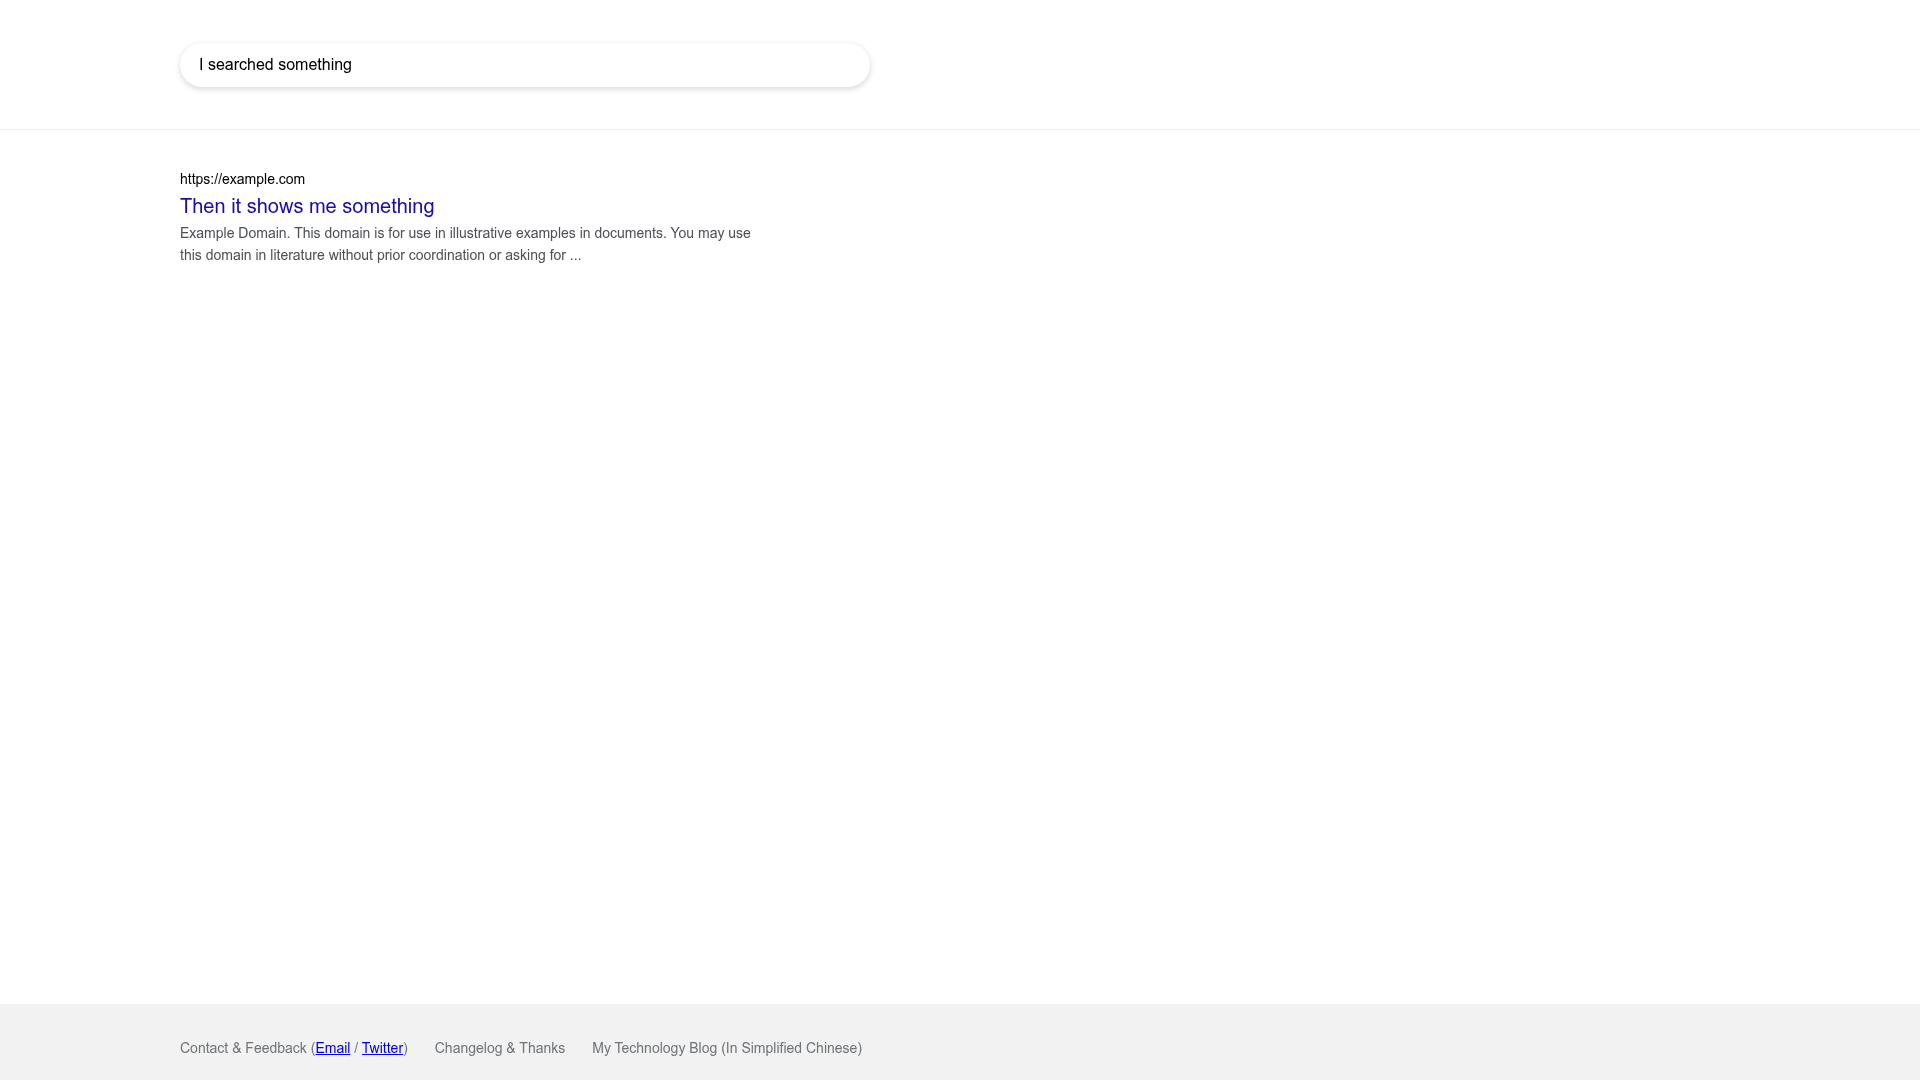Open 'My Technology Blog' footer link

pos(654,1048)
